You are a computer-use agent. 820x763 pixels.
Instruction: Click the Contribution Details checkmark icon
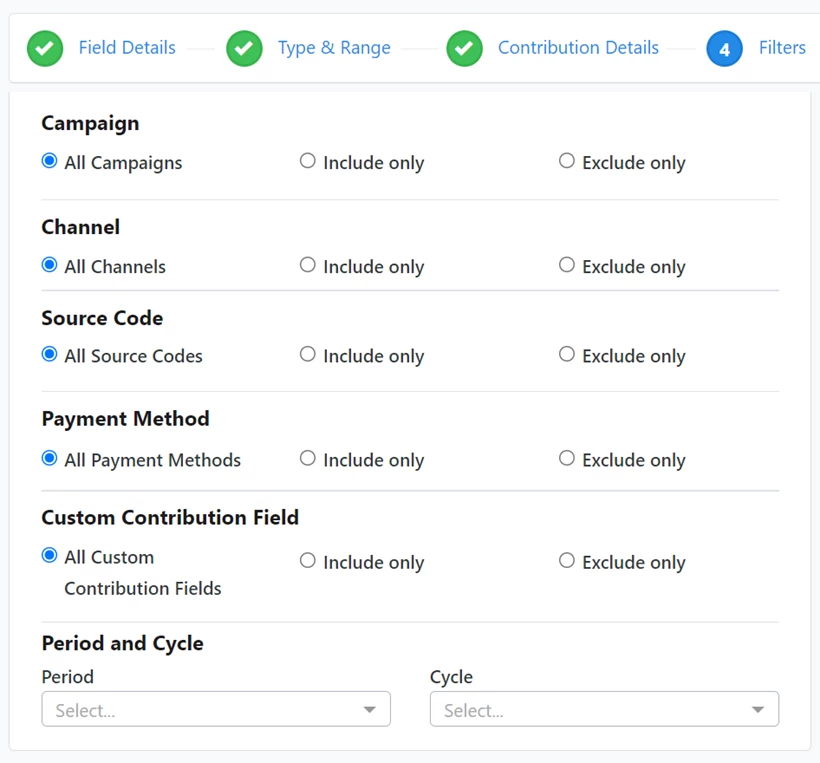pos(464,48)
